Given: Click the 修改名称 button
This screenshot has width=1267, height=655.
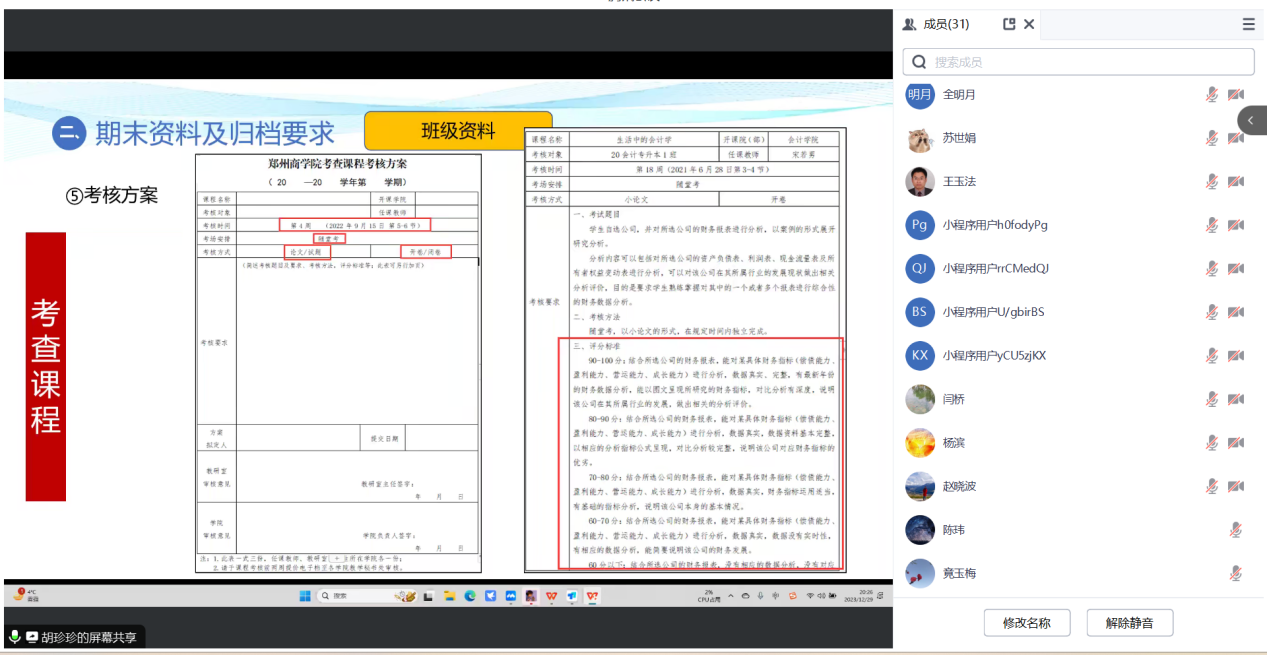Looking at the screenshot, I should pyautogui.click(x=1026, y=623).
